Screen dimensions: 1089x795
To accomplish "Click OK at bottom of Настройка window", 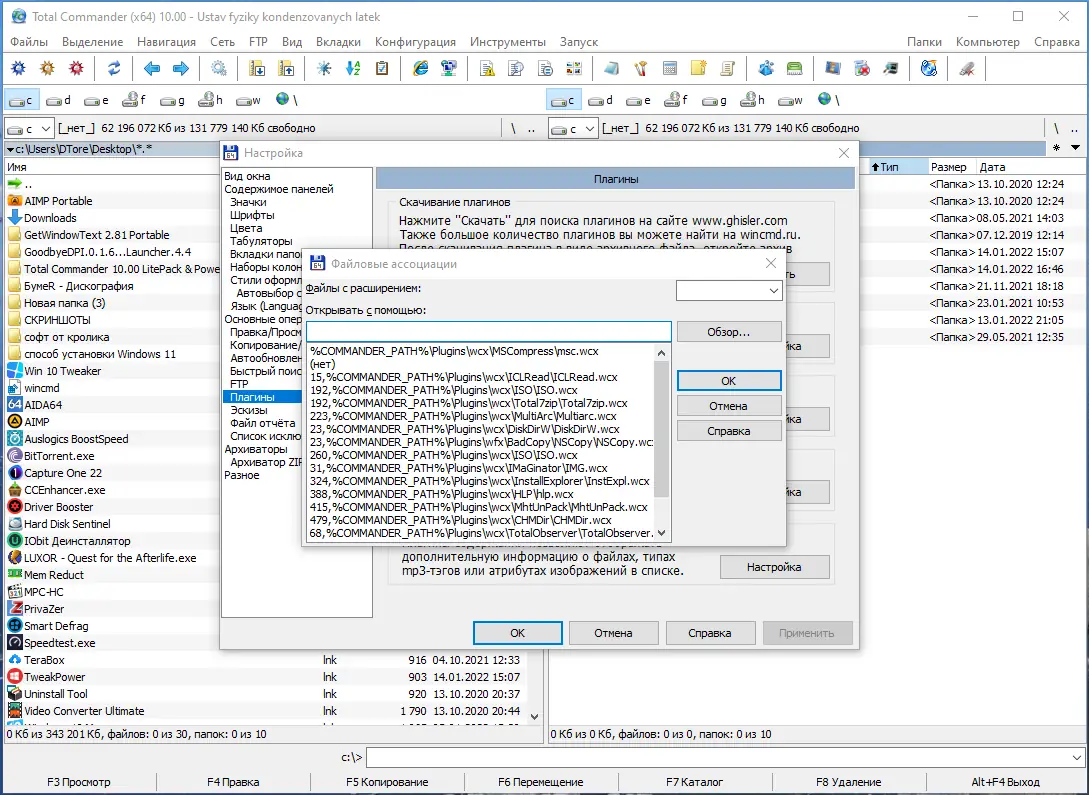I will click(517, 633).
